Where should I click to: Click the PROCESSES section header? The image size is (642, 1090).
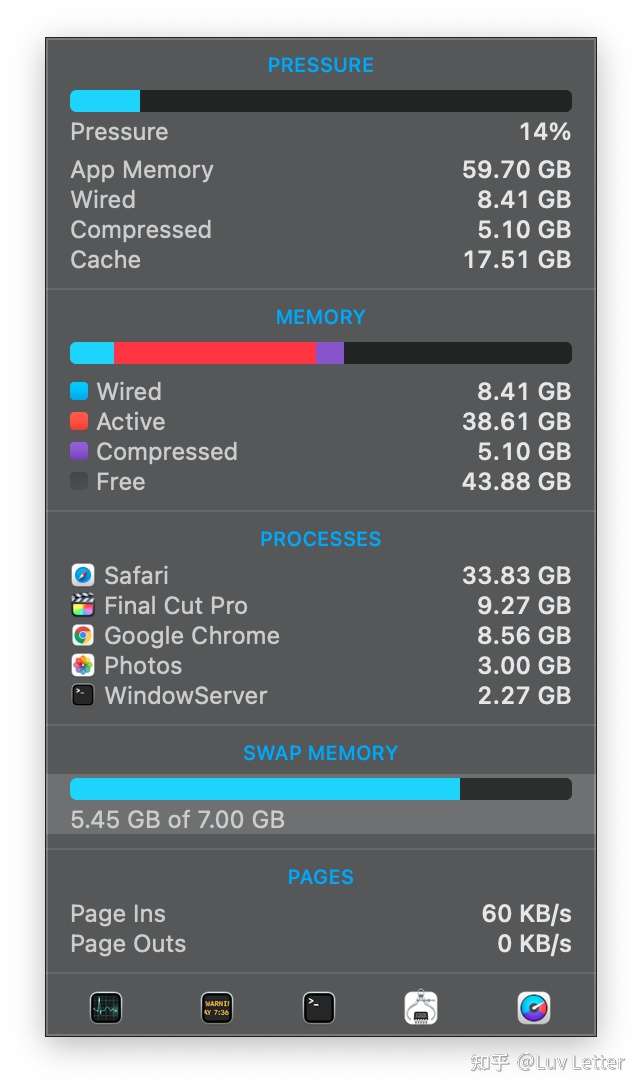(x=320, y=539)
